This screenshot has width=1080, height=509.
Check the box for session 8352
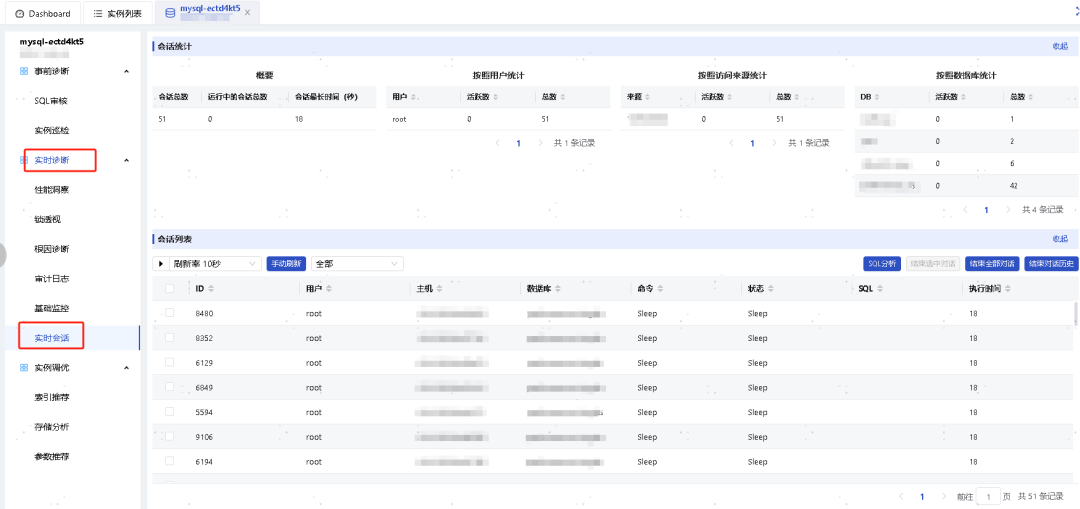click(169, 337)
